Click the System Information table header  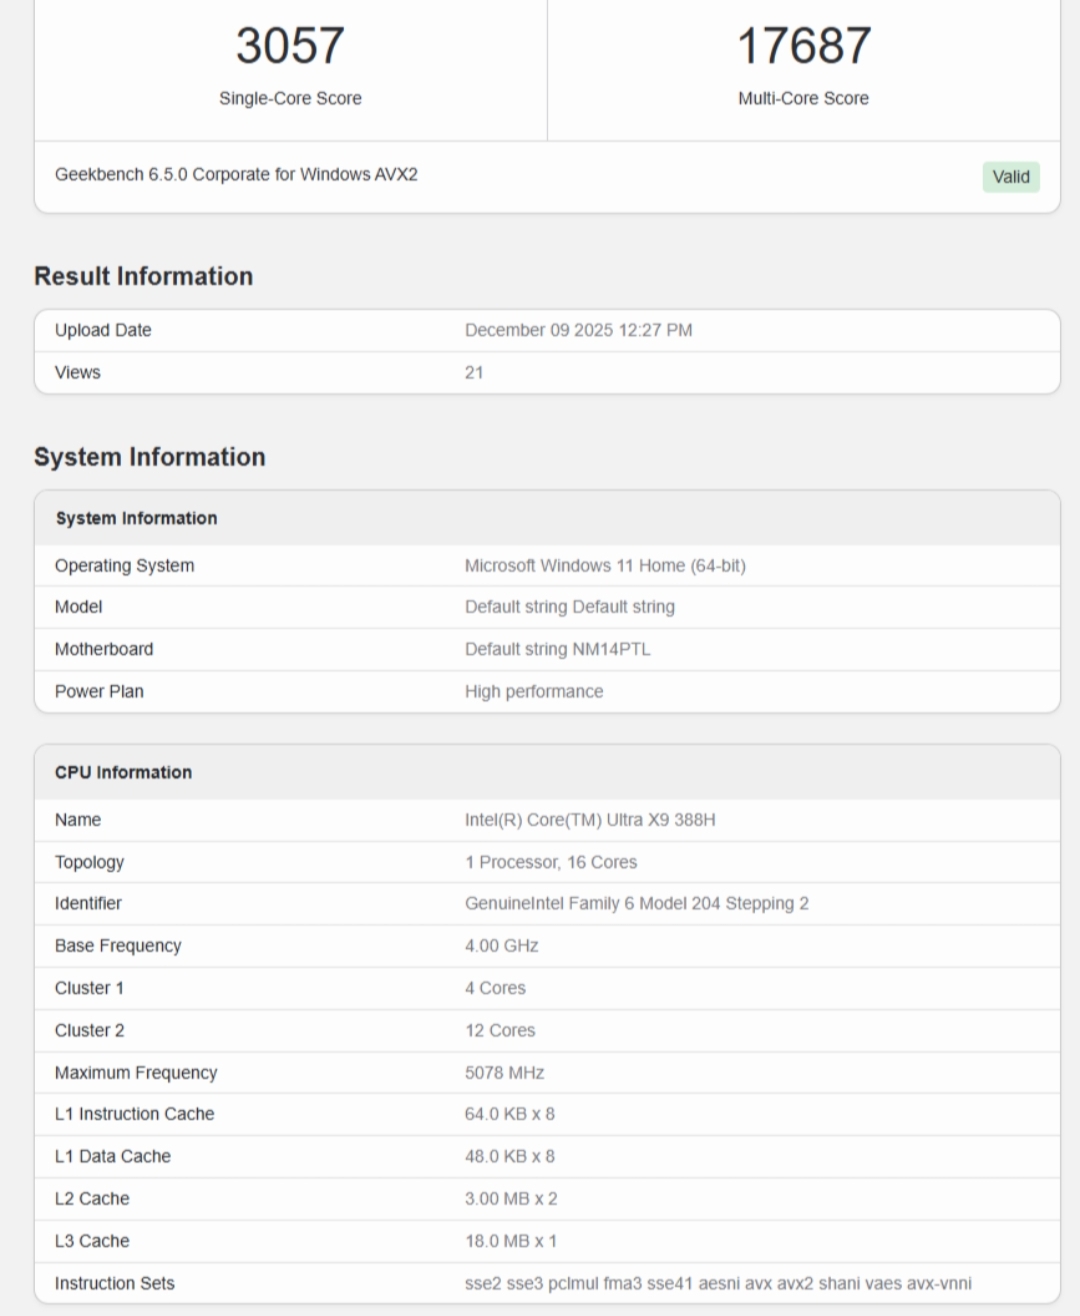point(547,518)
